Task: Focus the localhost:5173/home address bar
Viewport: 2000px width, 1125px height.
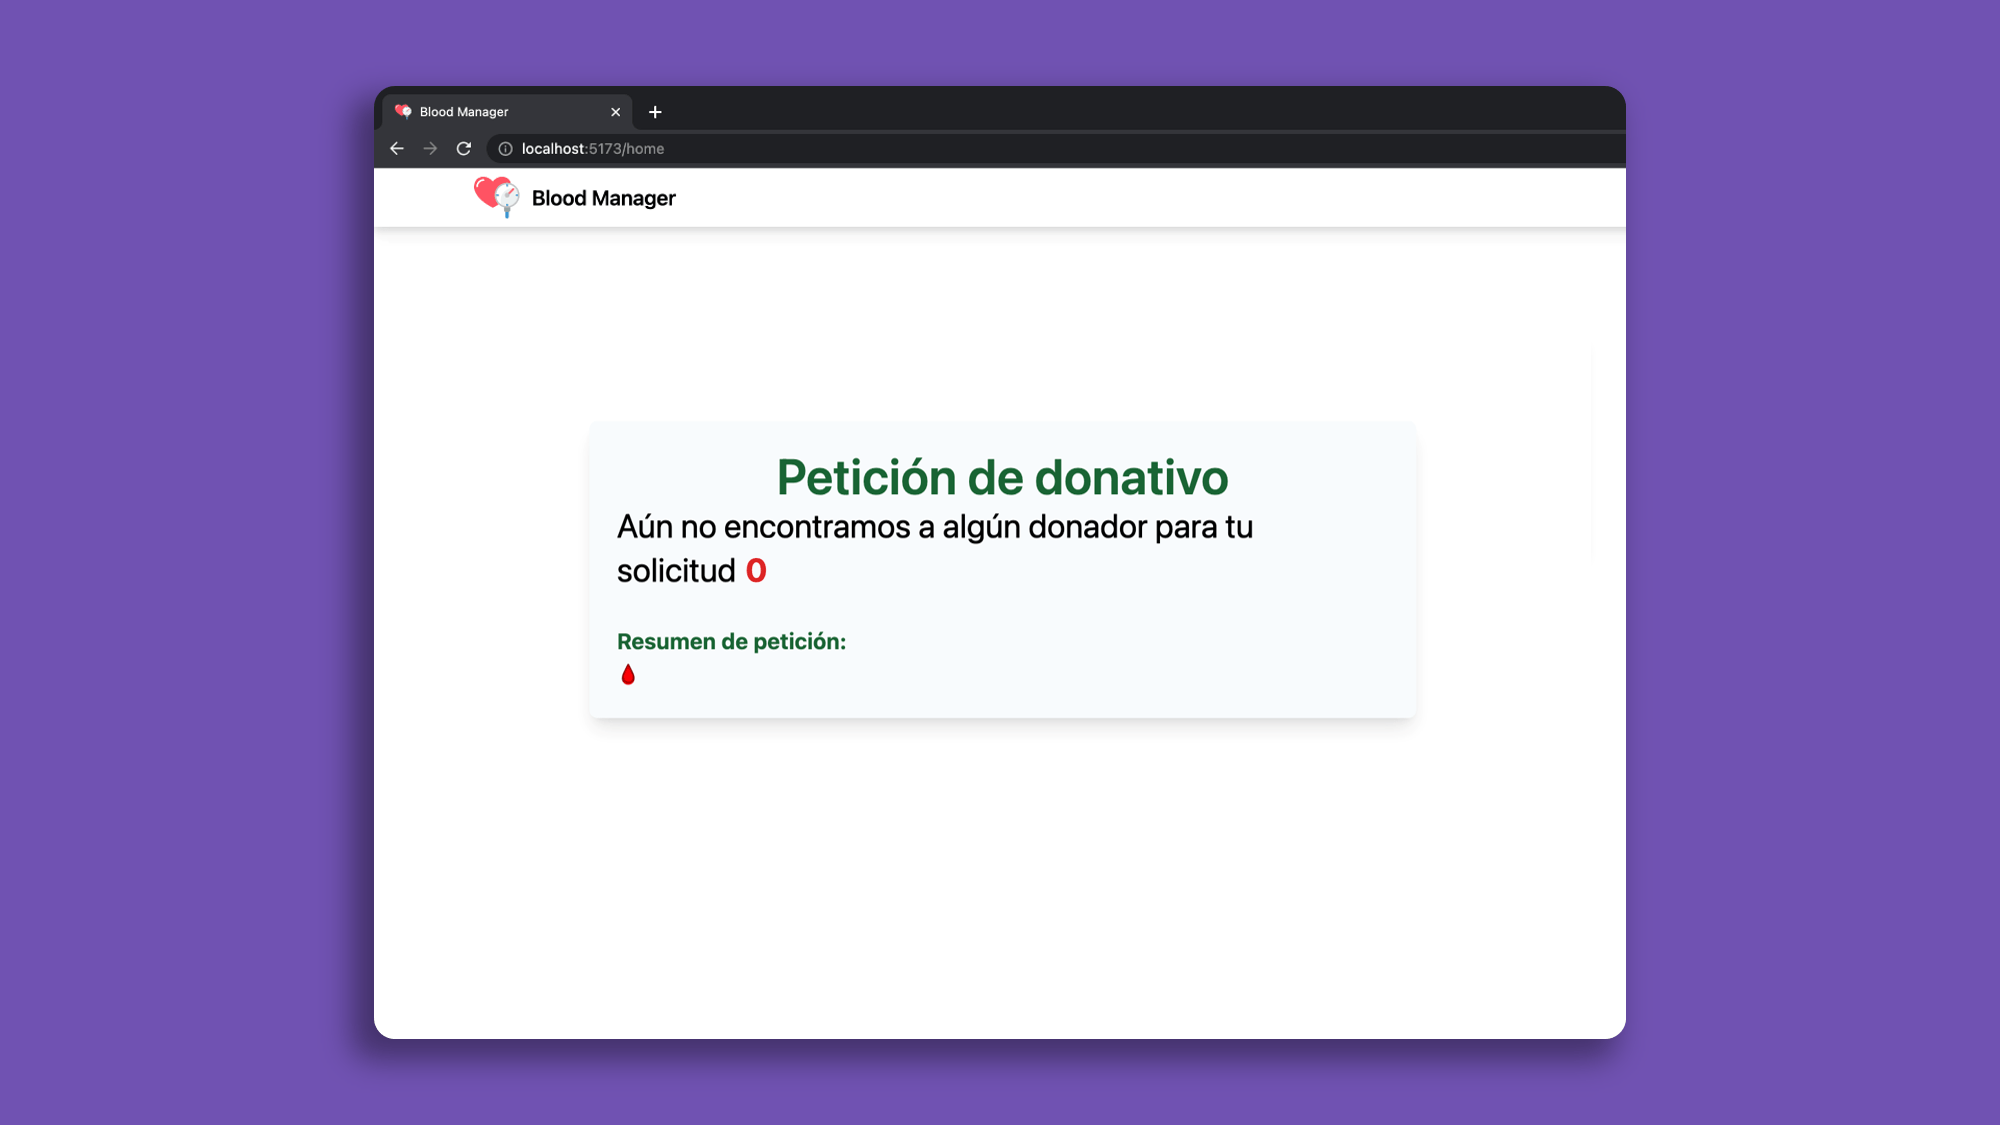Action: pos(900,149)
